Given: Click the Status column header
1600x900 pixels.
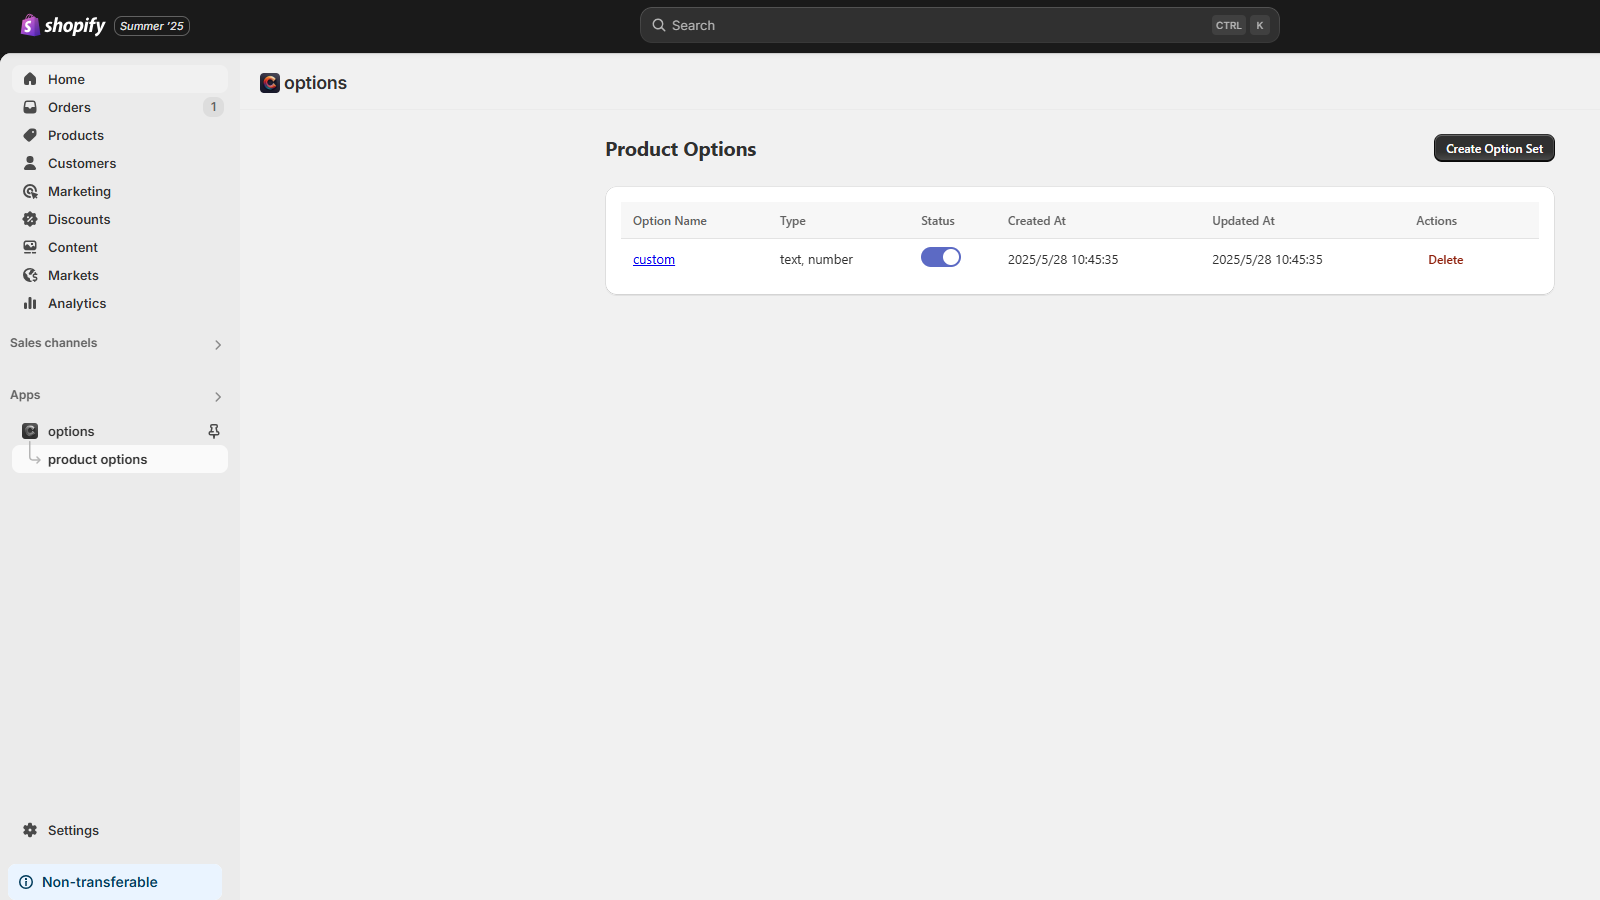Looking at the screenshot, I should coord(938,221).
